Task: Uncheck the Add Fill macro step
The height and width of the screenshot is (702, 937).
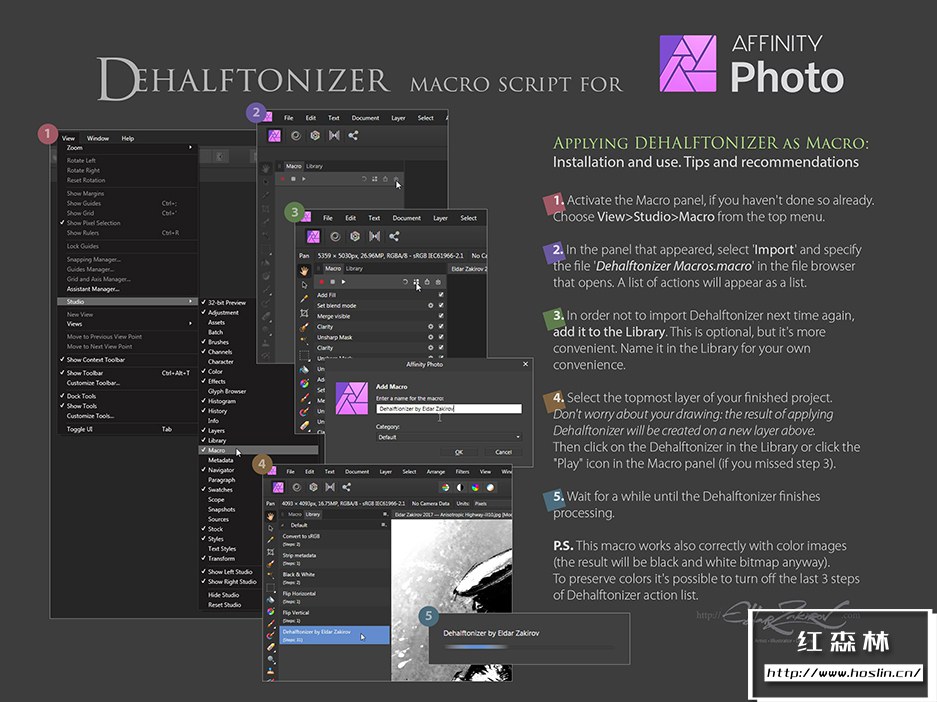Action: pos(441,295)
